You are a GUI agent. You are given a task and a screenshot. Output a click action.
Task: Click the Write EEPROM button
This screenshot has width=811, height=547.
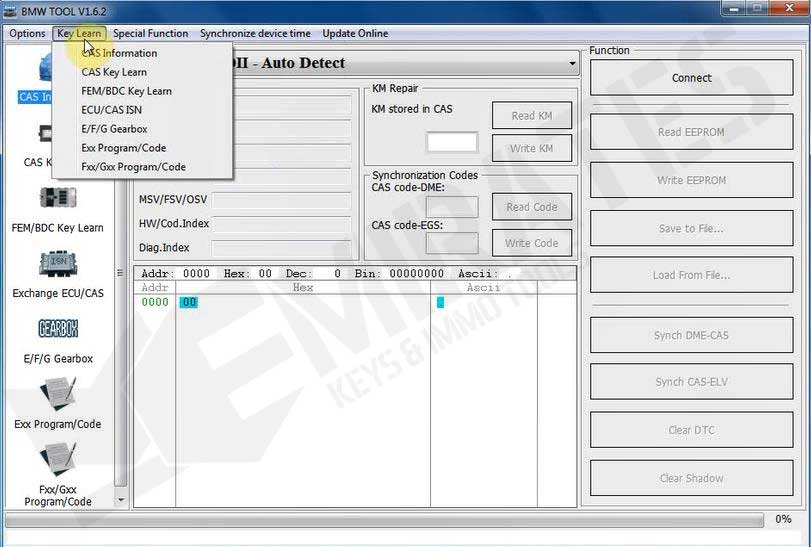pos(692,180)
